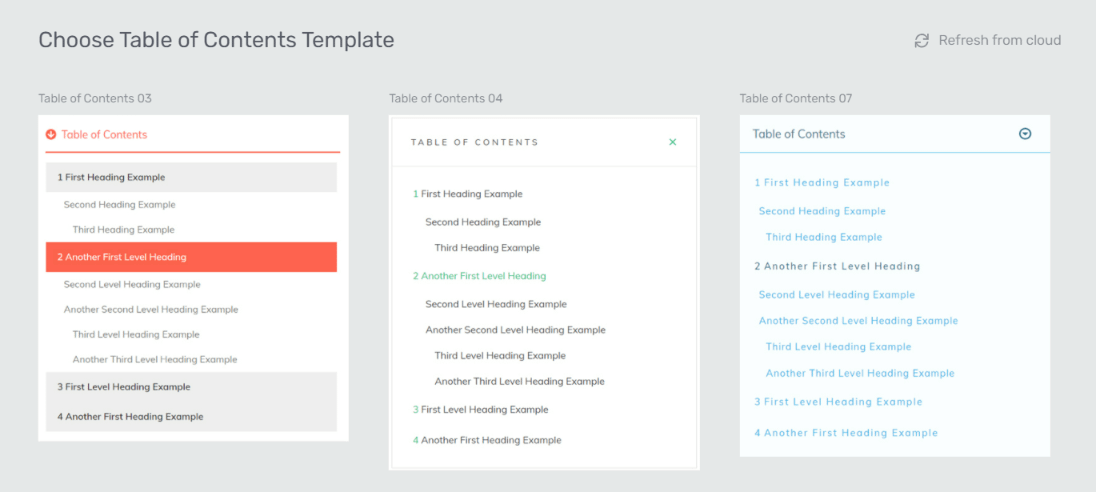Click 'Another Second Level Heading Example' in template 07
The height and width of the screenshot is (492, 1096).
(x=858, y=321)
